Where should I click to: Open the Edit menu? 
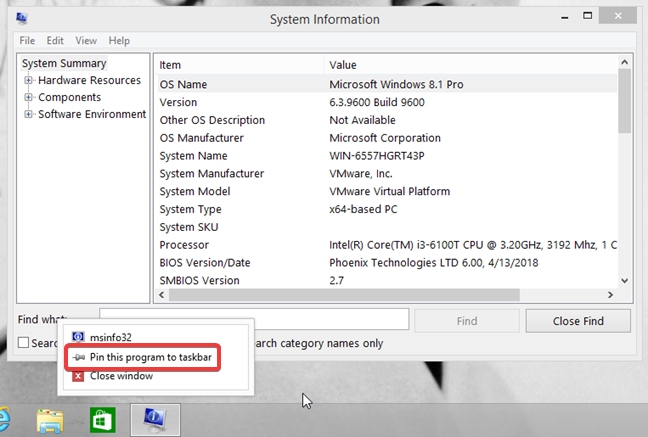(55, 41)
